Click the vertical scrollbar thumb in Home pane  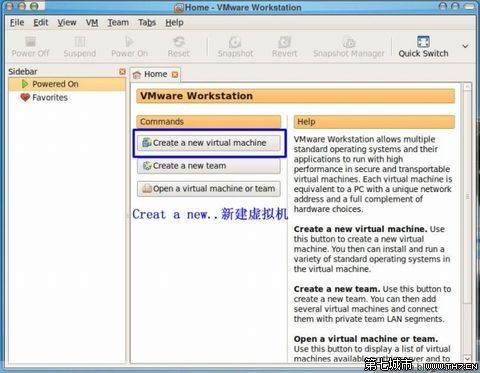point(467,197)
